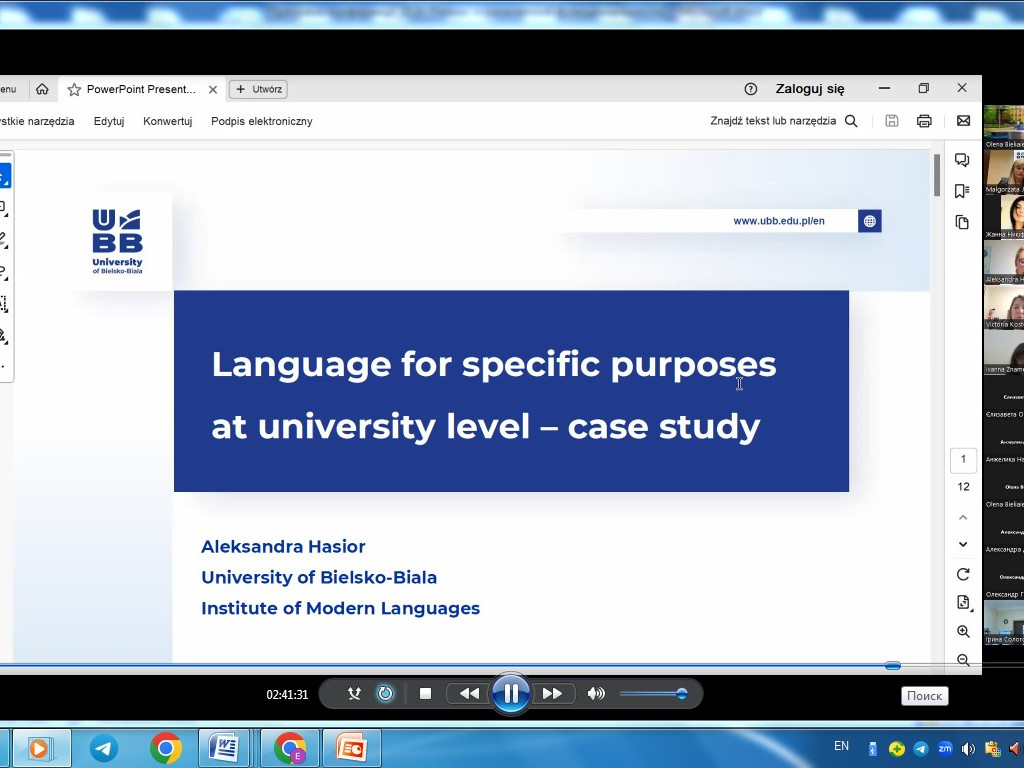Image resolution: width=1024 pixels, height=768 pixels.
Task: Adjust the player volume slider
Action: [652, 694]
